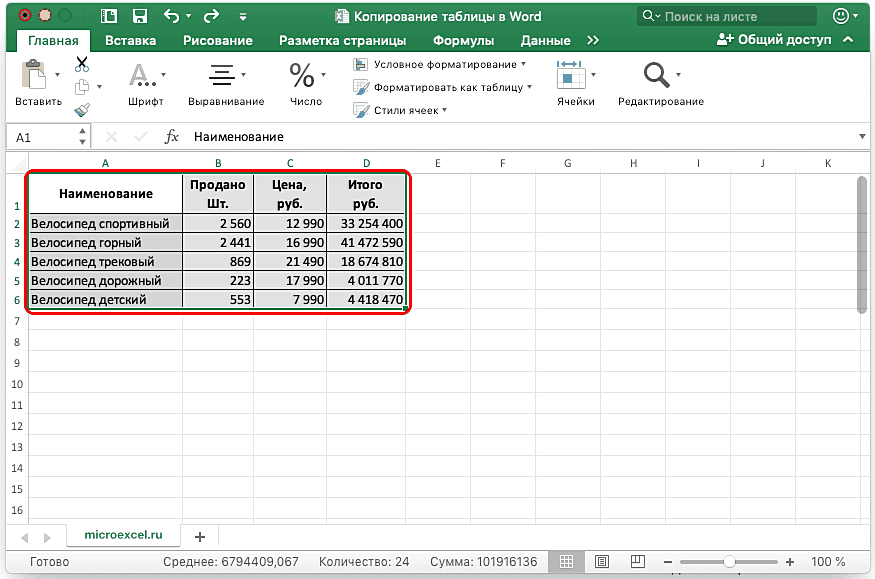875x579 pixels.
Task: Click the Select All corner triangle
Action: pyautogui.click(x=19, y=163)
